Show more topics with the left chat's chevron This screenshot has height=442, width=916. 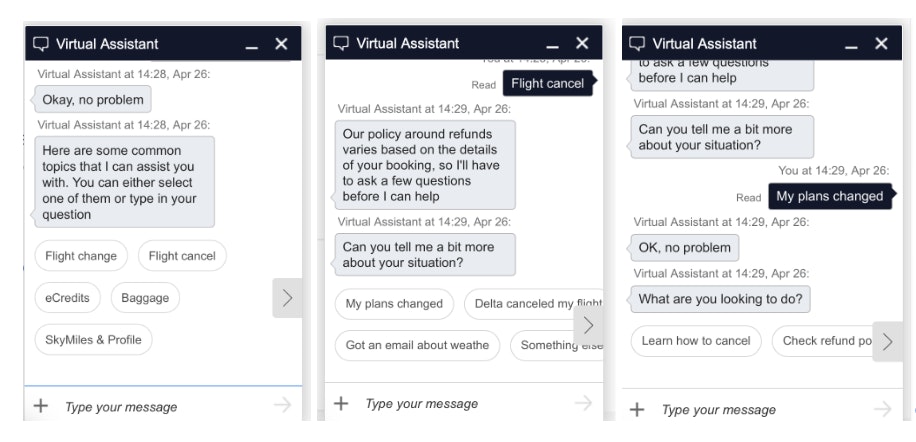click(x=287, y=298)
